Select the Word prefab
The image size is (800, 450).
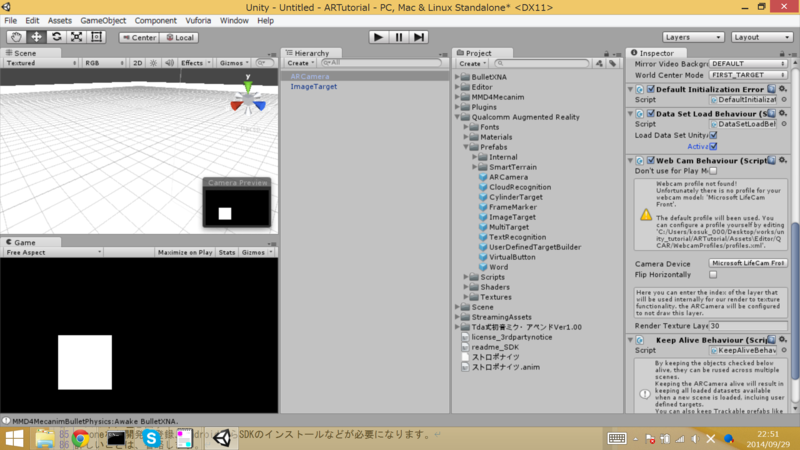[x=498, y=267]
